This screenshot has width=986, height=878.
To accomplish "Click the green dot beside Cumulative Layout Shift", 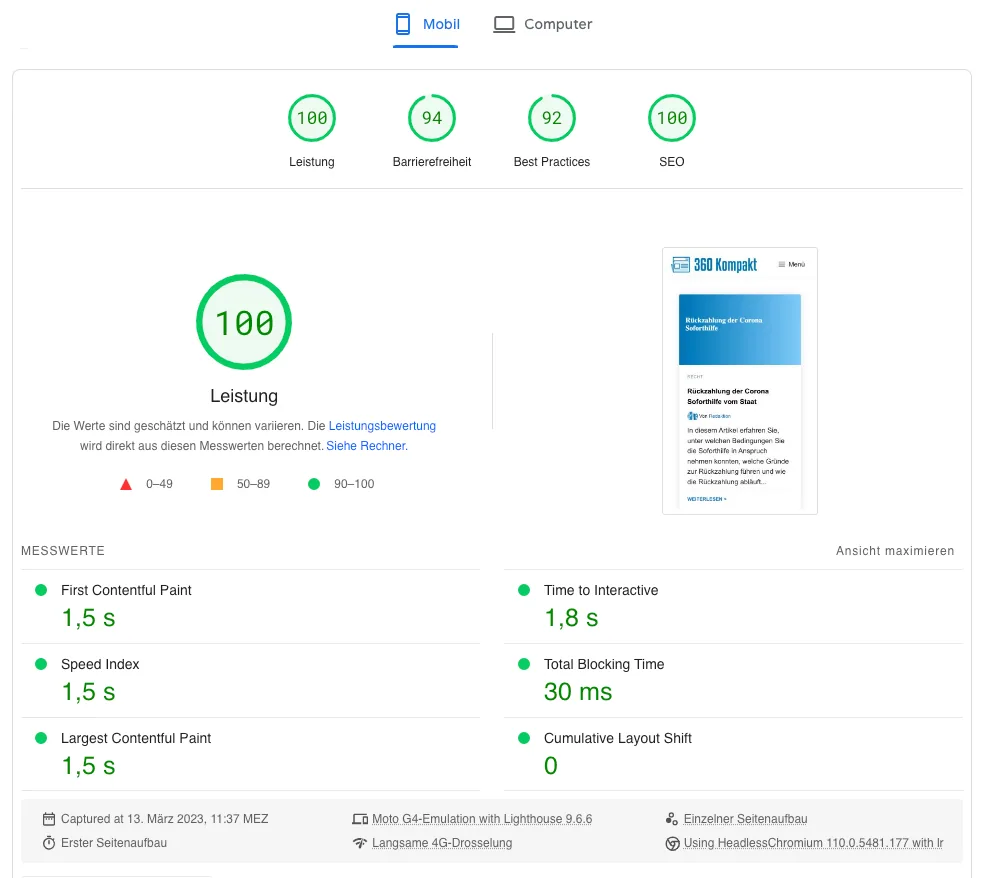I will coord(524,738).
